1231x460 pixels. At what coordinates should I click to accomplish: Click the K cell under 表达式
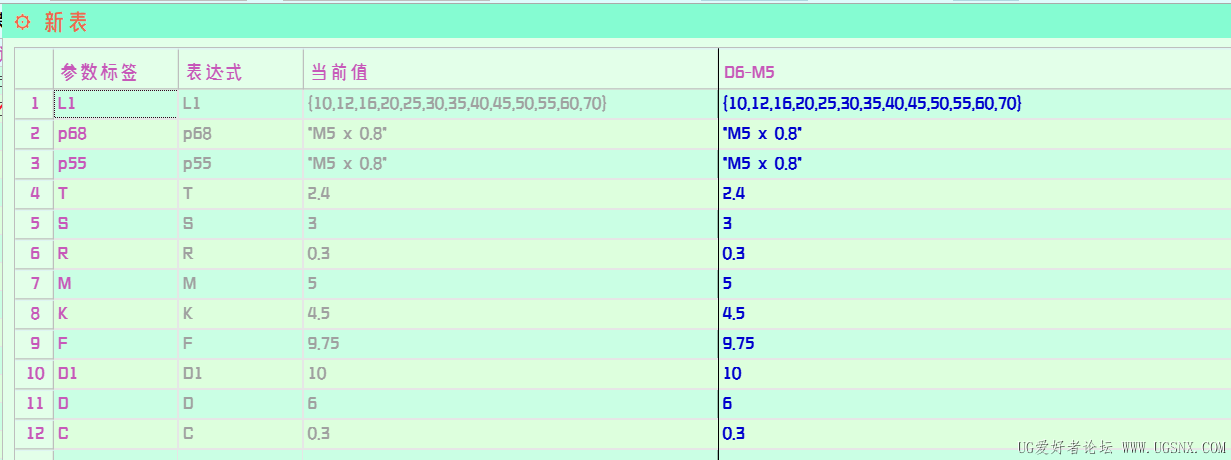tap(241, 314)
